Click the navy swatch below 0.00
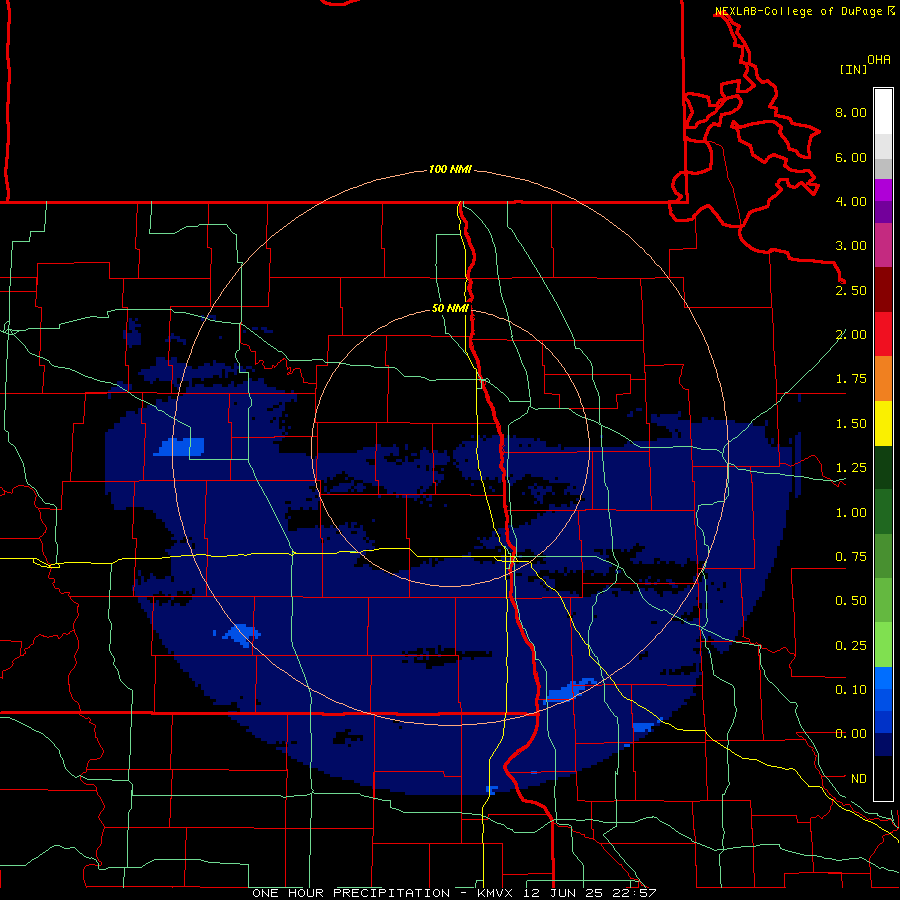 [x=883, y=745]
